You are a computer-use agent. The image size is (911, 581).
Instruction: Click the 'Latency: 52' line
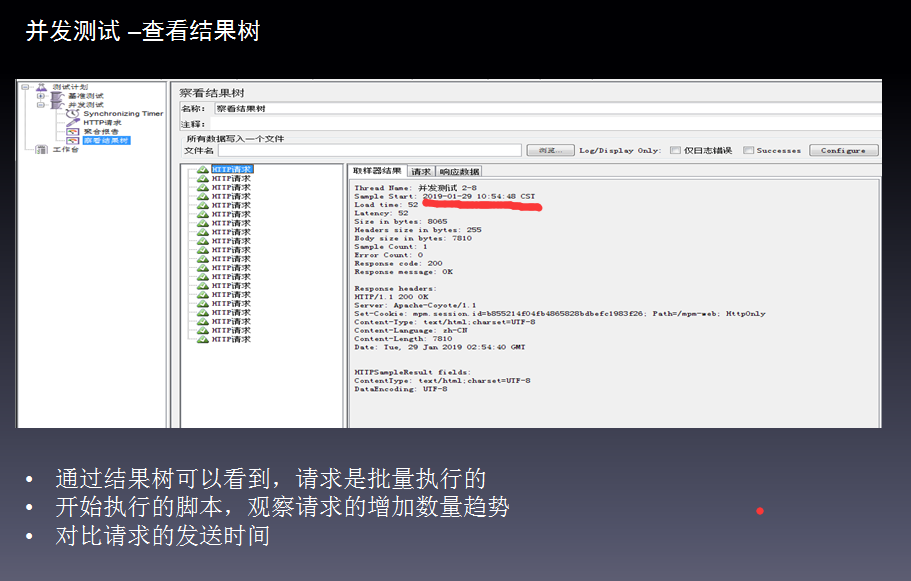pos(381,213)
